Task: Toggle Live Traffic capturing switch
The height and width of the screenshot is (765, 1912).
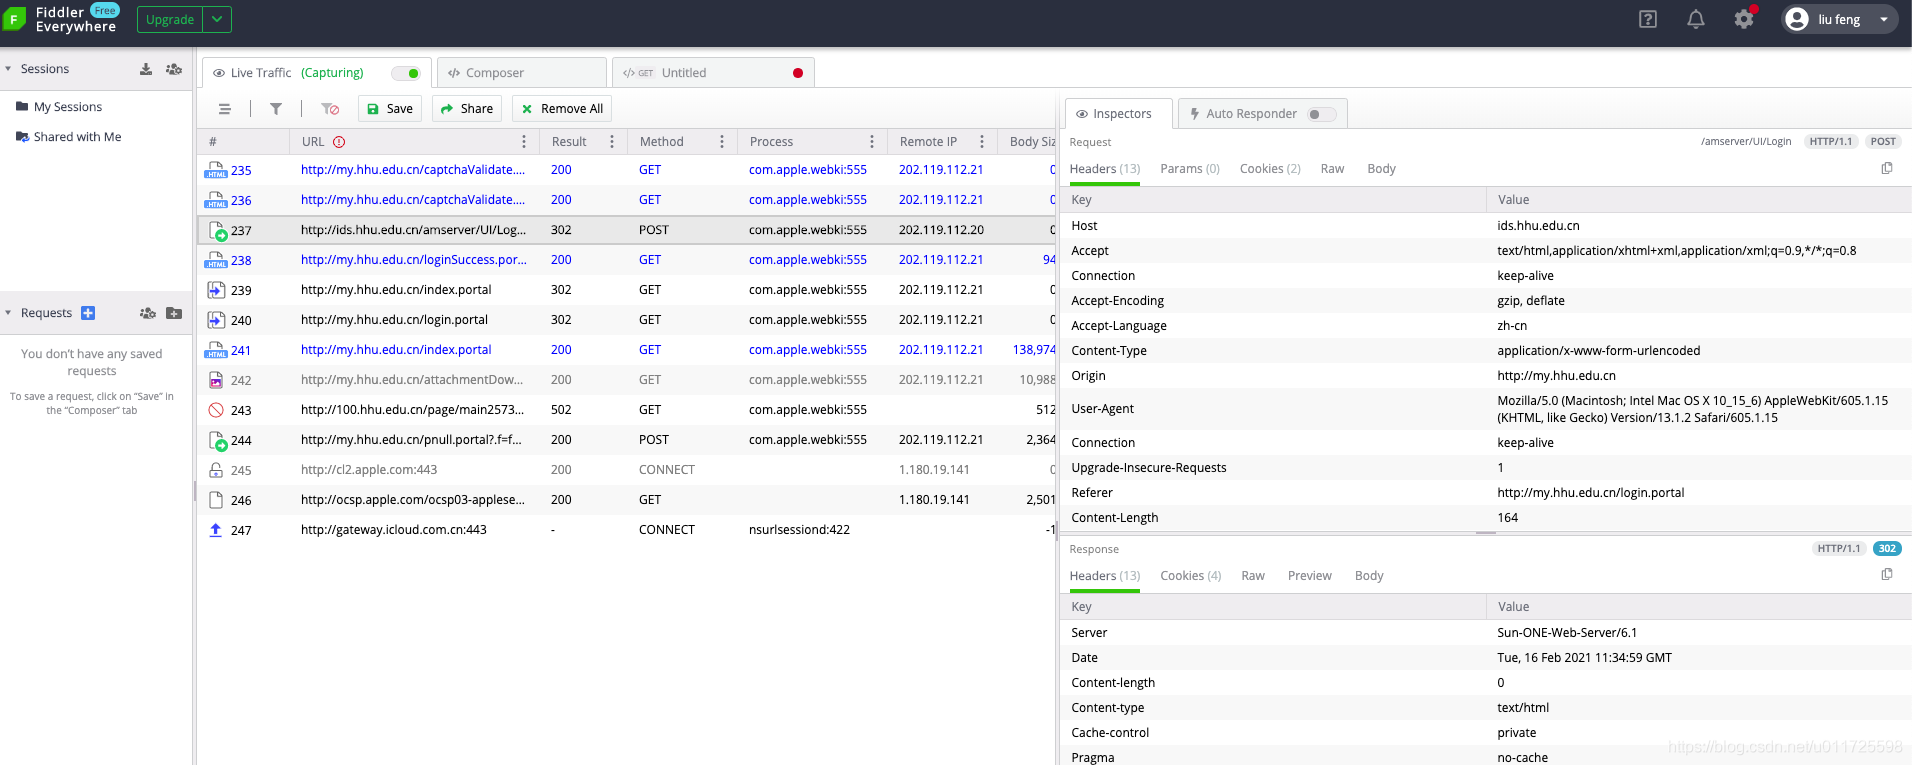Action: click(406, 73)
